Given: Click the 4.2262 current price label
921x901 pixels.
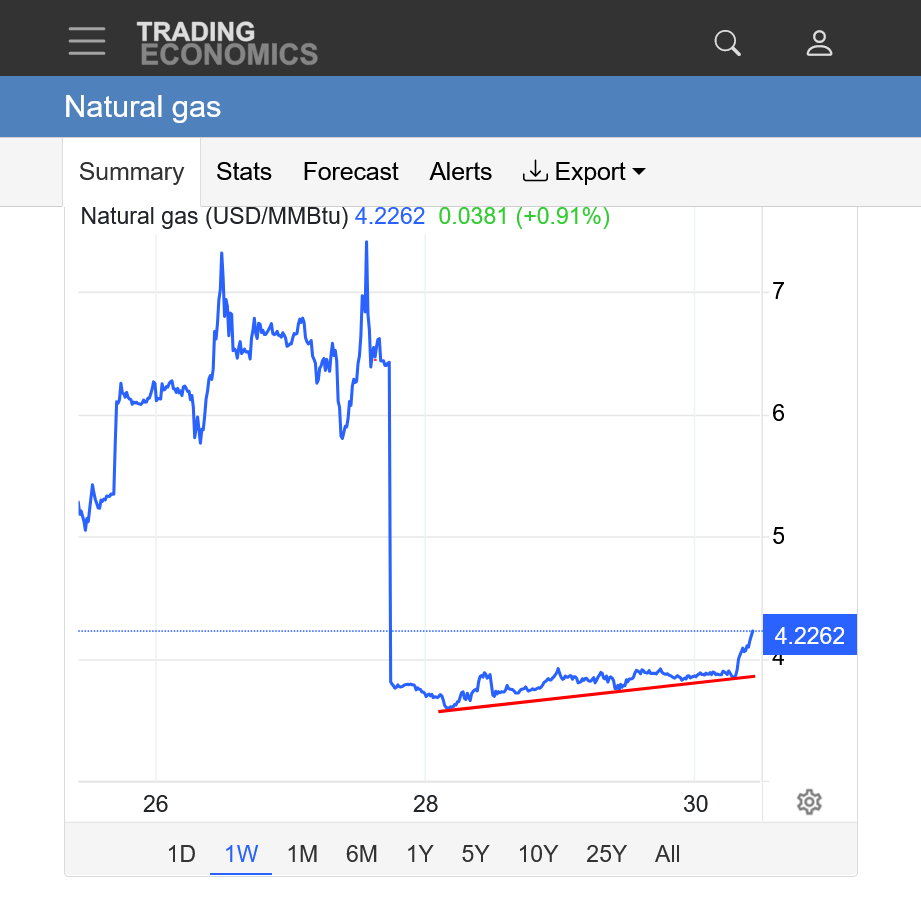Looking at the screenshot, I should (x=809, y=635).
